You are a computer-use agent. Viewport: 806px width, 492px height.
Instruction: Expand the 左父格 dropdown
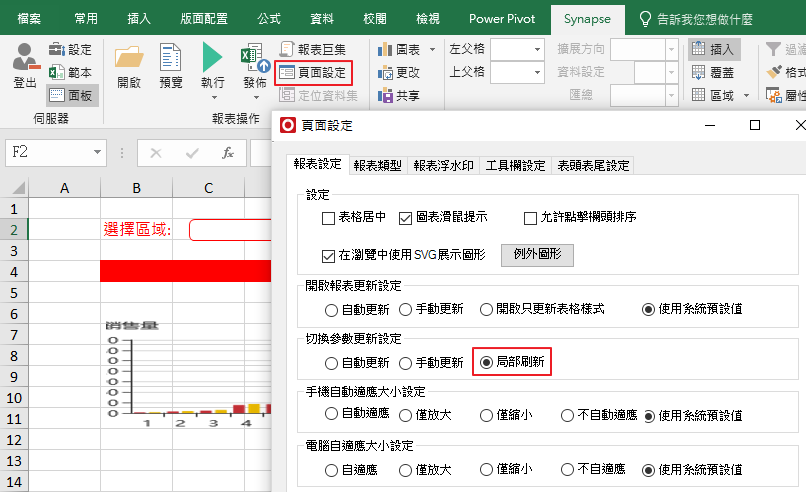click(537, 49)
